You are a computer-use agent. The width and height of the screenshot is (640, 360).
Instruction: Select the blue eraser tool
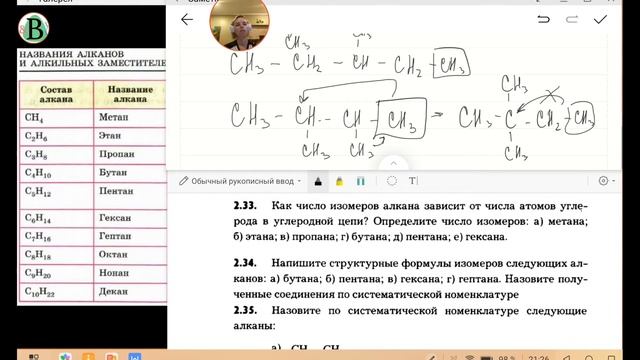pyautogui.click(x=361, y=181)
